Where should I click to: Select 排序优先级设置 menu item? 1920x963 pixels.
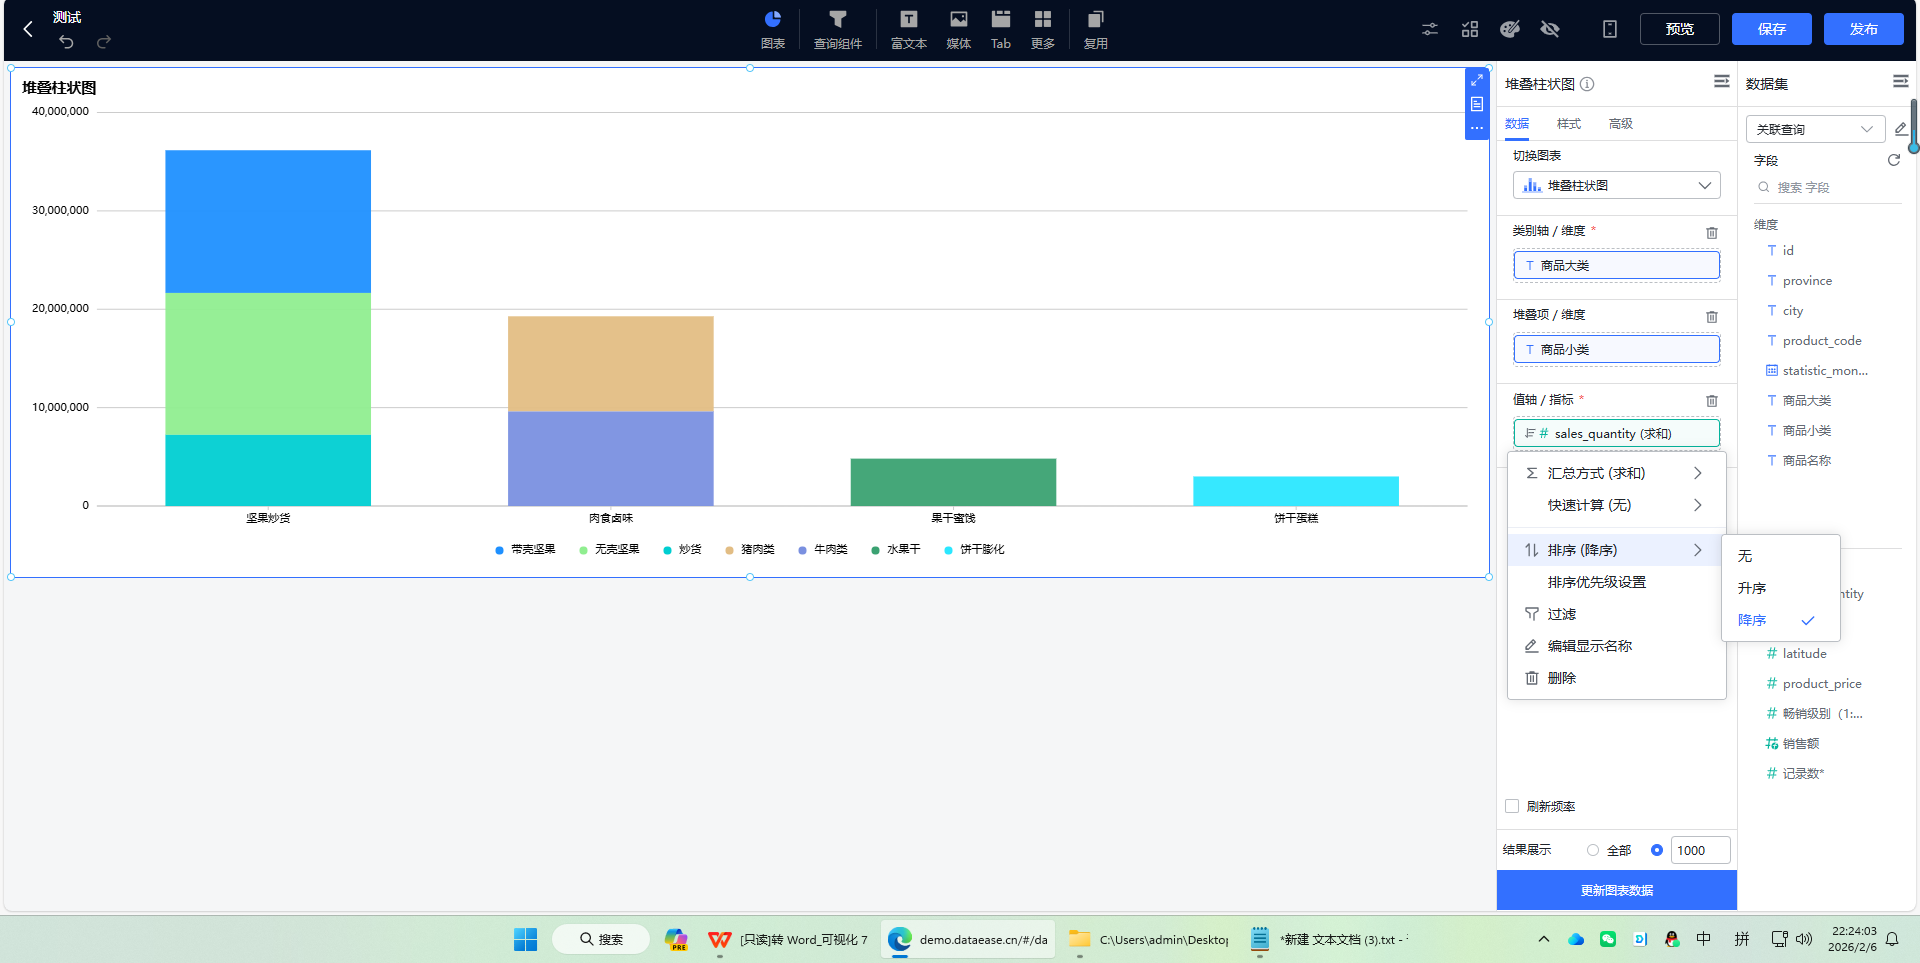(x=1617, y=582)
